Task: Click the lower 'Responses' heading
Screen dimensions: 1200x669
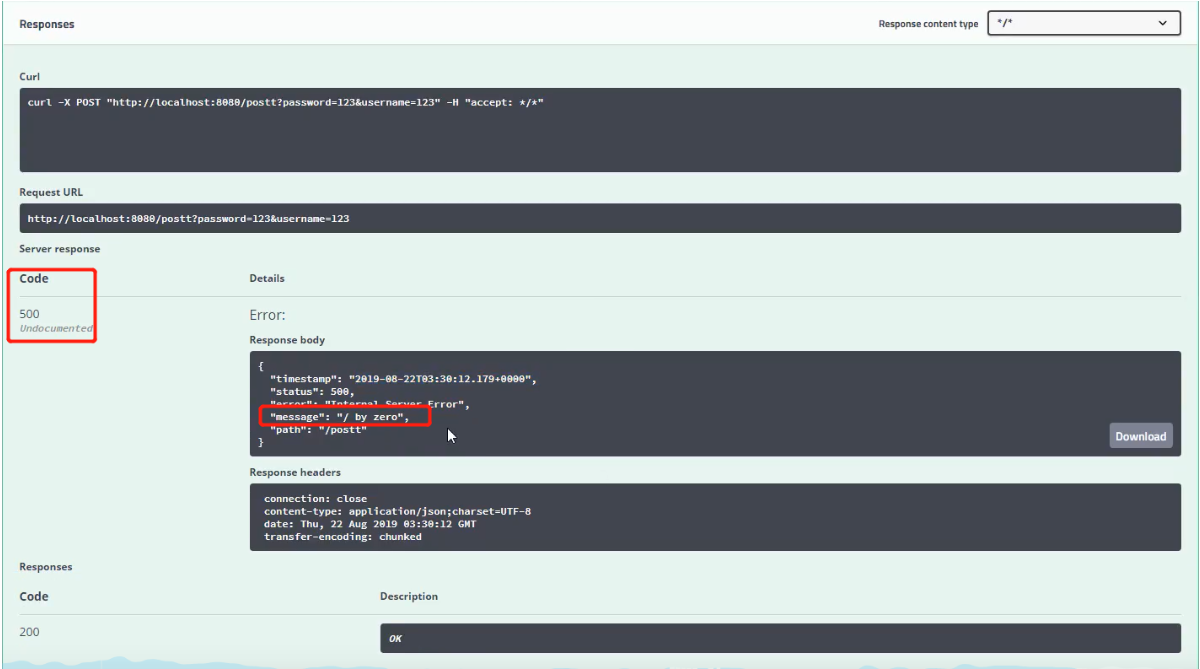Action: [x=46, y=566]
